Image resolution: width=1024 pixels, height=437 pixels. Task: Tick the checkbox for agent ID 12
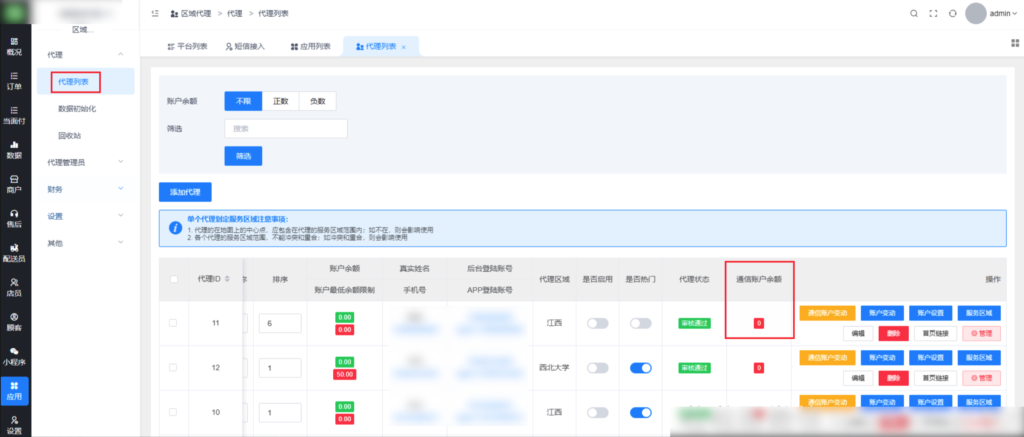173,368
